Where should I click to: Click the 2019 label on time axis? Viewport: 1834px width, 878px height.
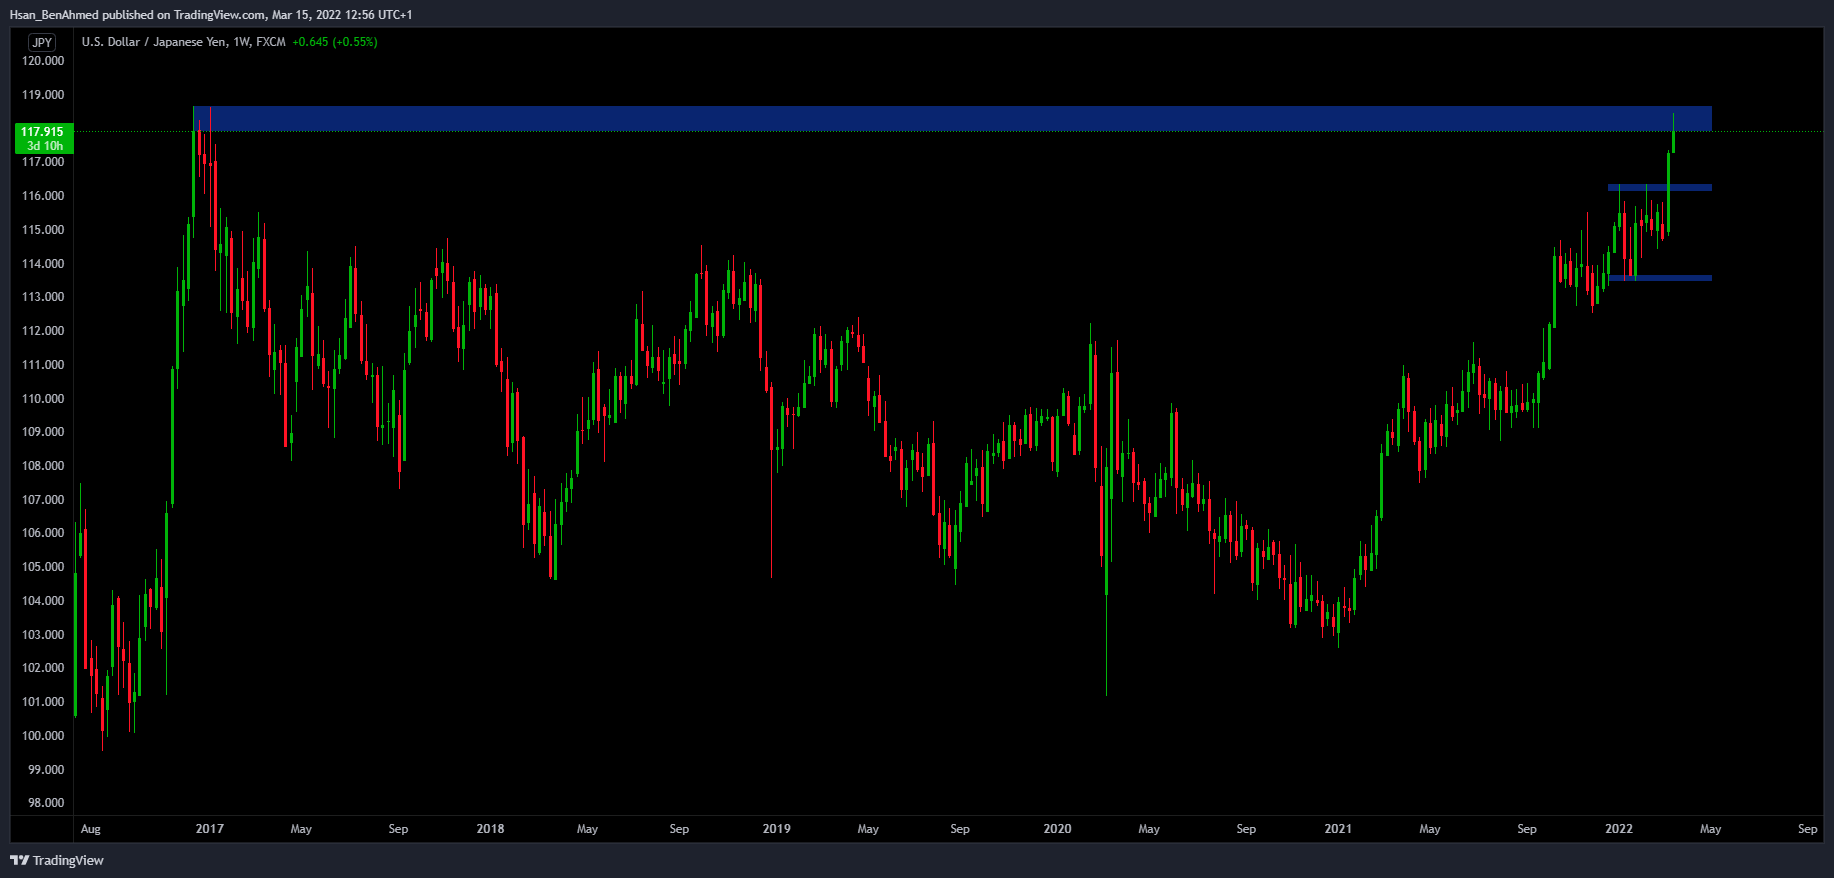777,829
